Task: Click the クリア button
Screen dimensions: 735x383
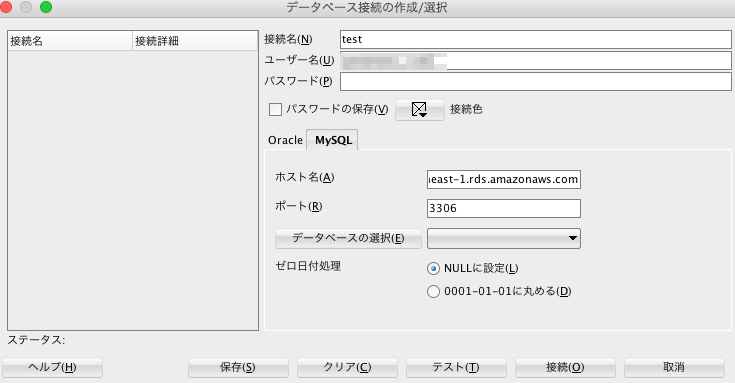Action: [347, 367]
